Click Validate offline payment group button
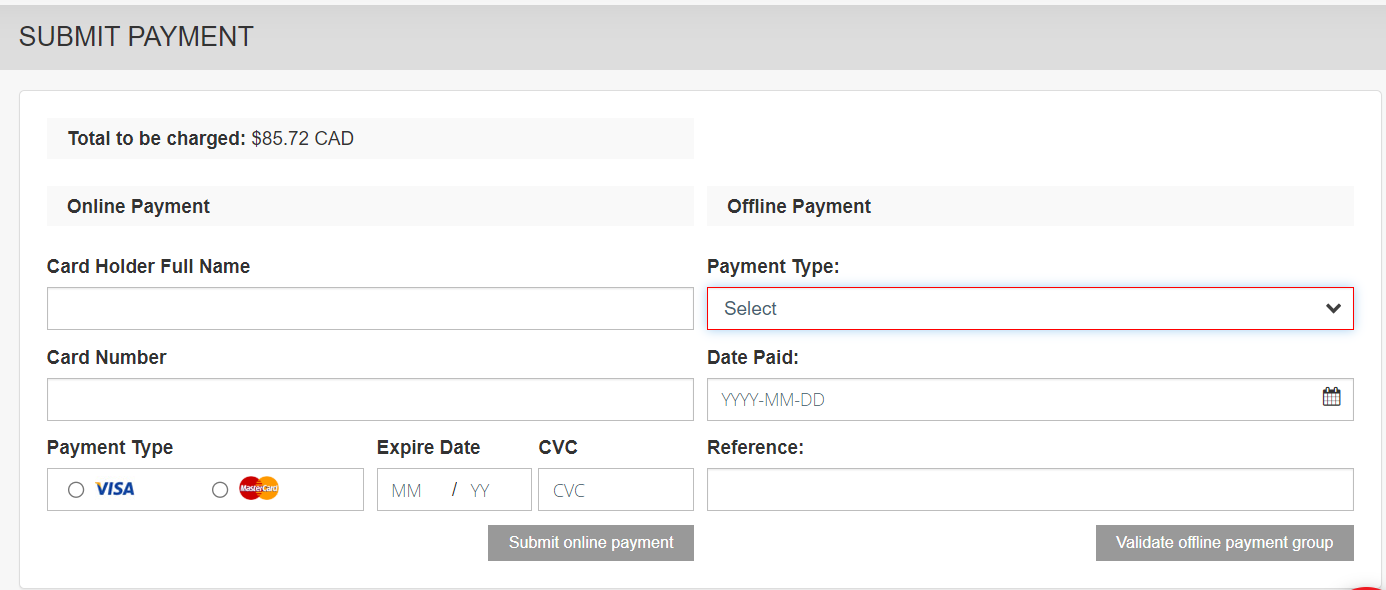This screenshot has height=590, width=1386. (x=1224, y=543)
